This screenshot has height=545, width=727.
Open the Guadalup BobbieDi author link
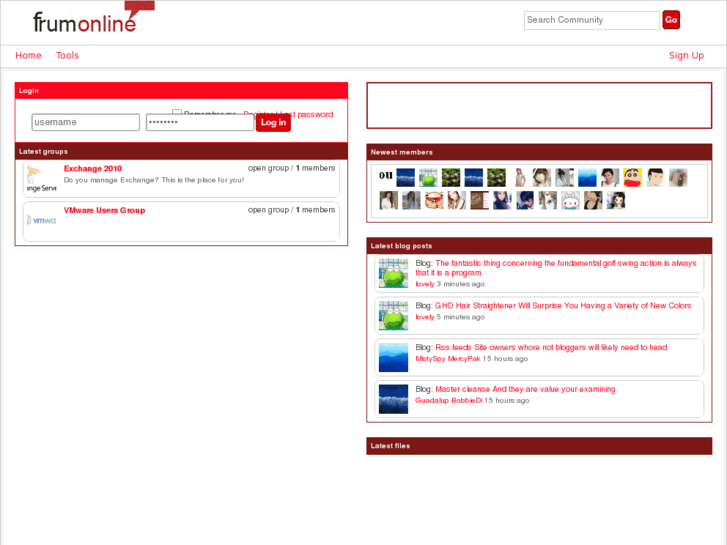pyautogui.click(x=448, y=400)
